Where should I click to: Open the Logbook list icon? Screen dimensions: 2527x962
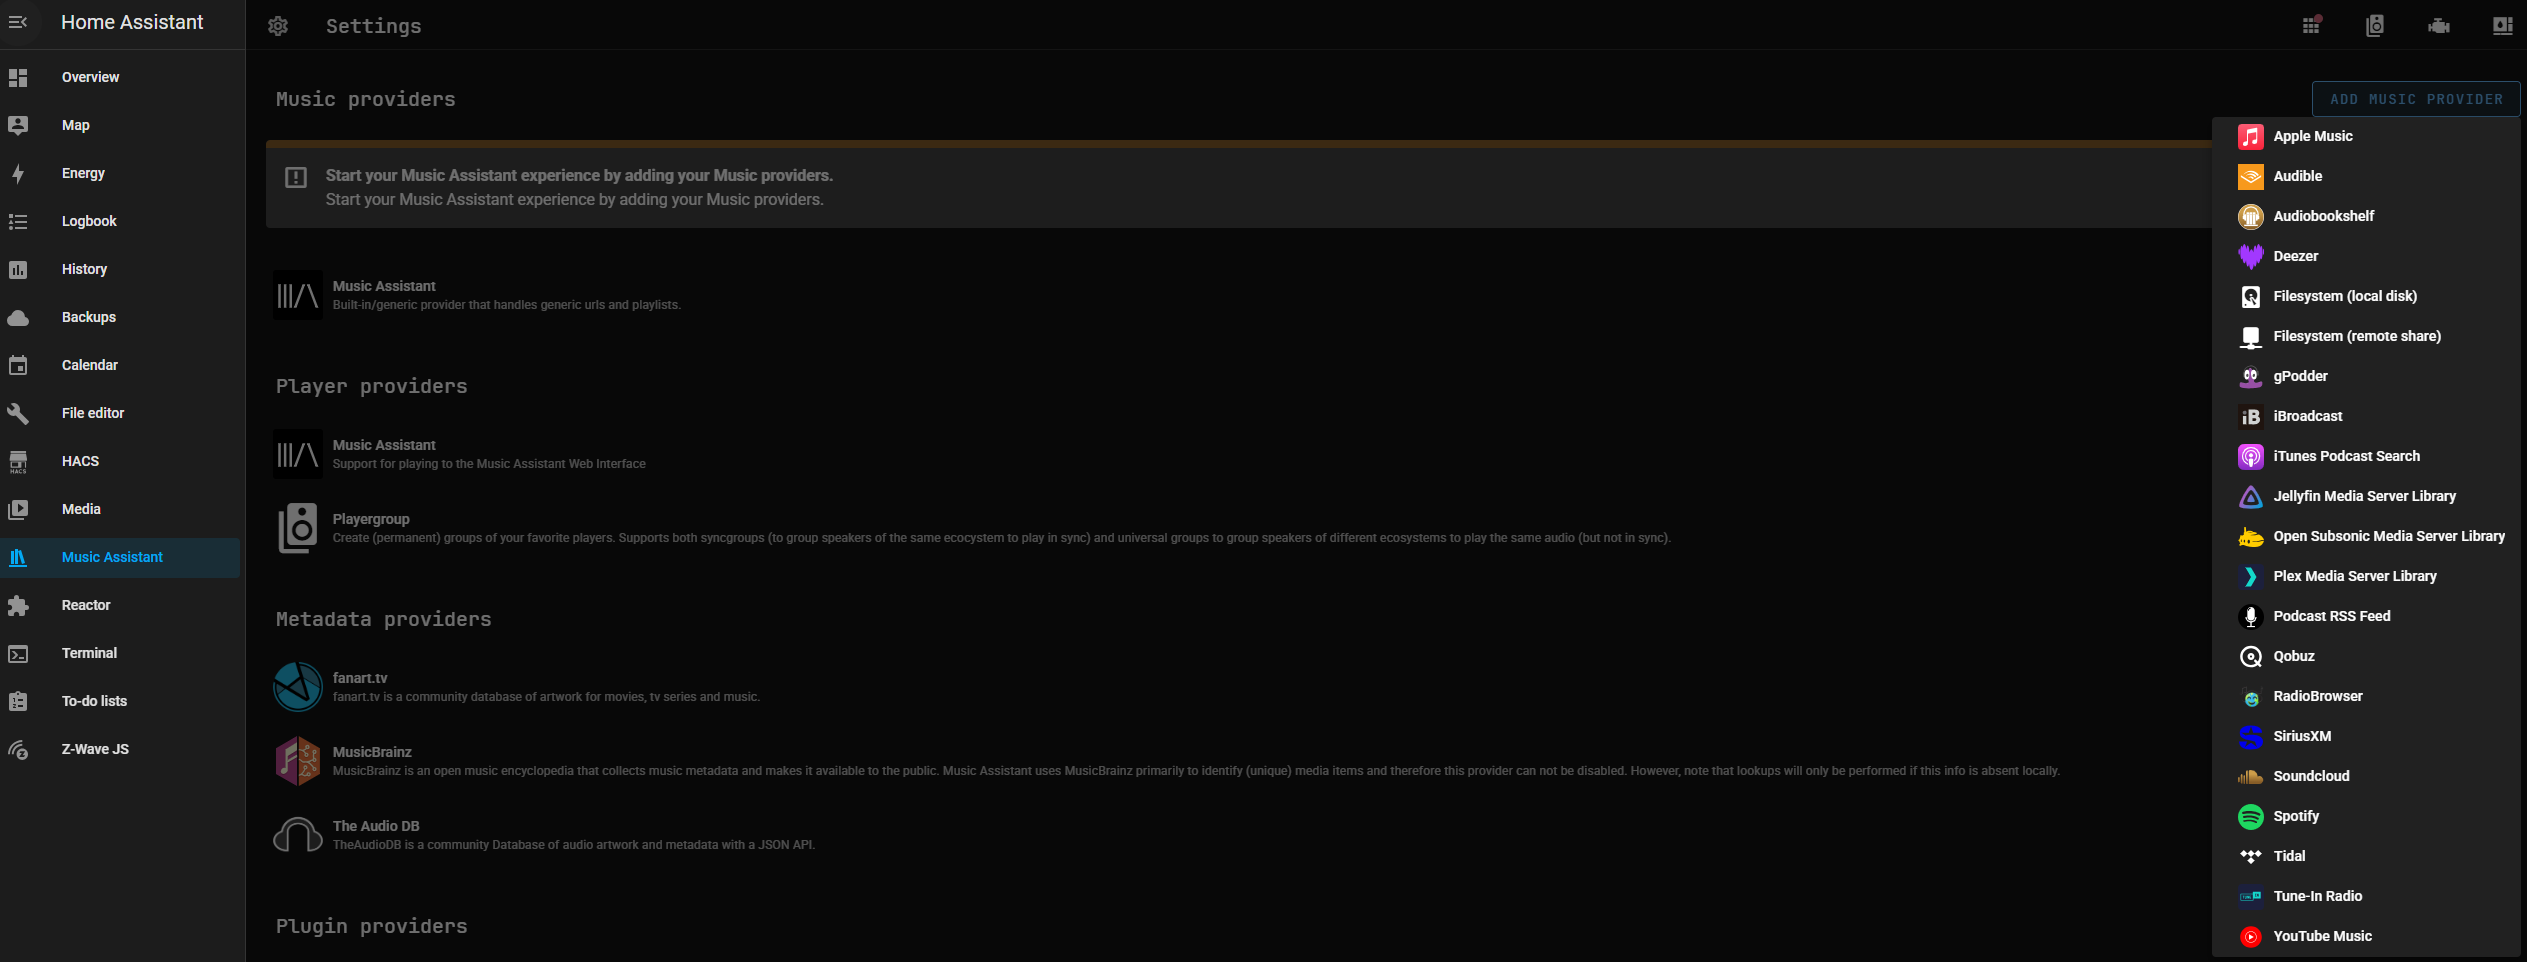tap(18, 221)
